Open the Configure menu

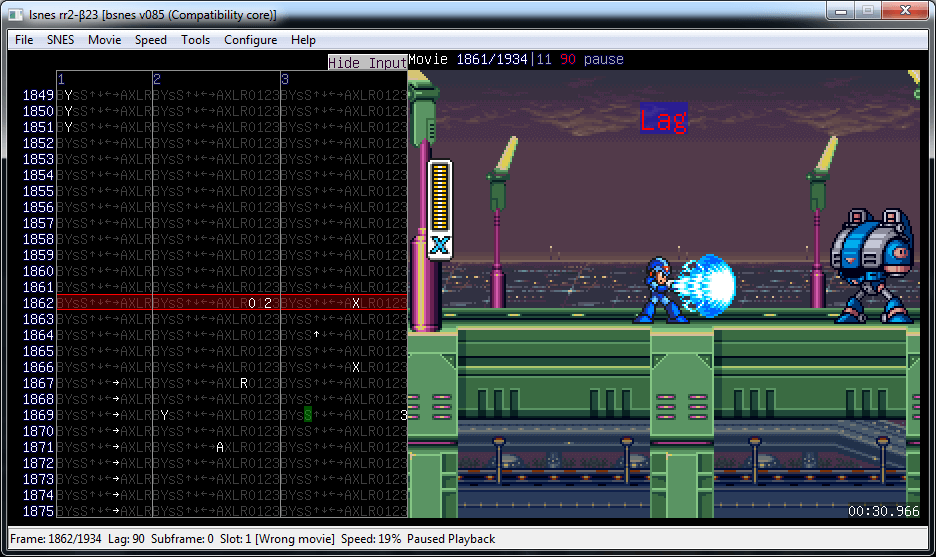250,40
